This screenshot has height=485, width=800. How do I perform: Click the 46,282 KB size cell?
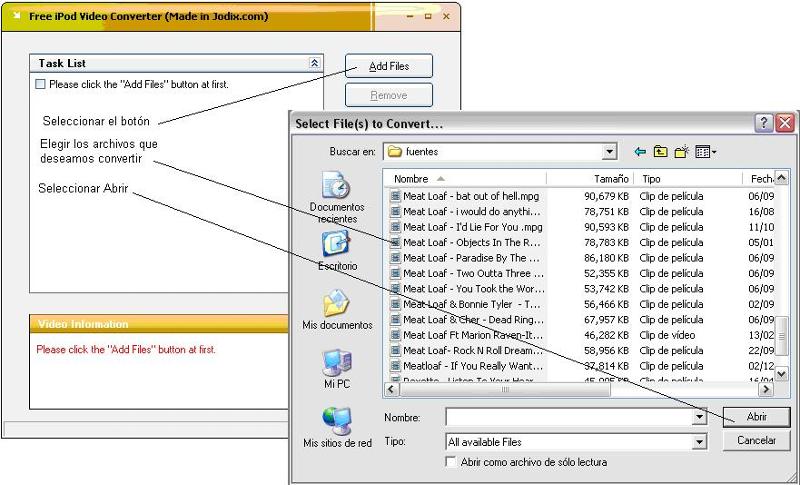click(606, 335)
